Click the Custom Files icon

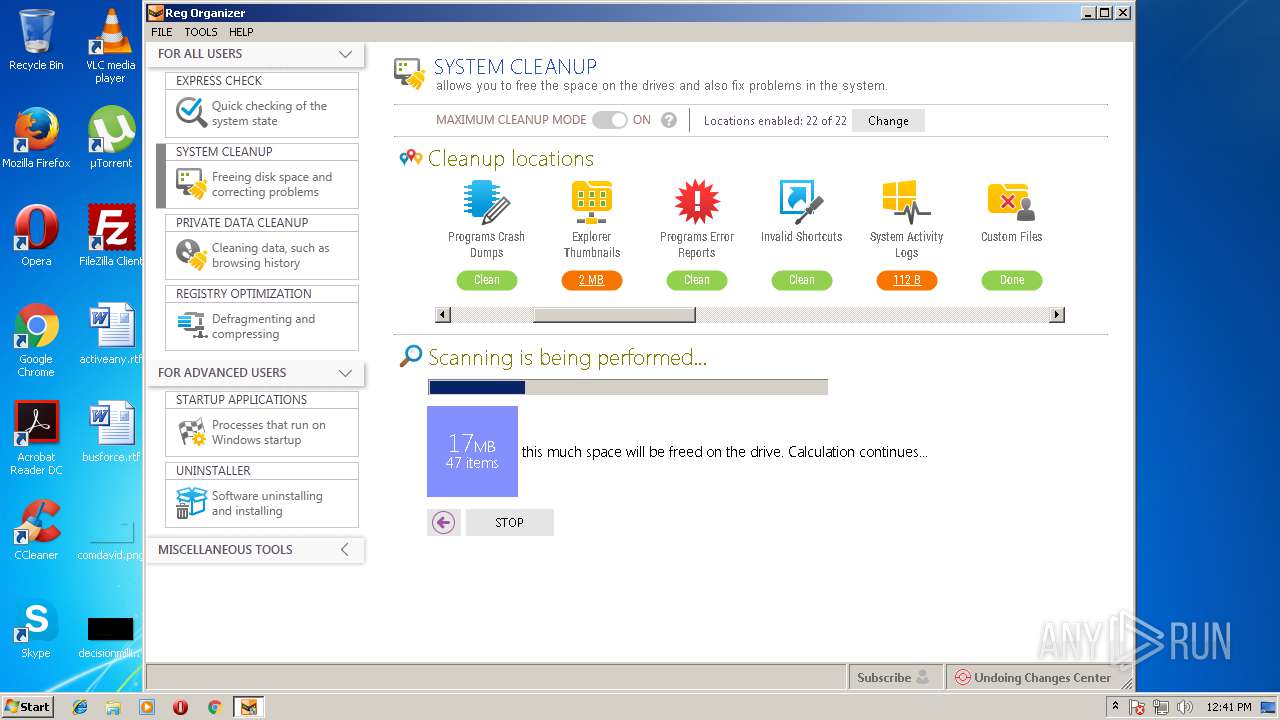coord(1011,202)
